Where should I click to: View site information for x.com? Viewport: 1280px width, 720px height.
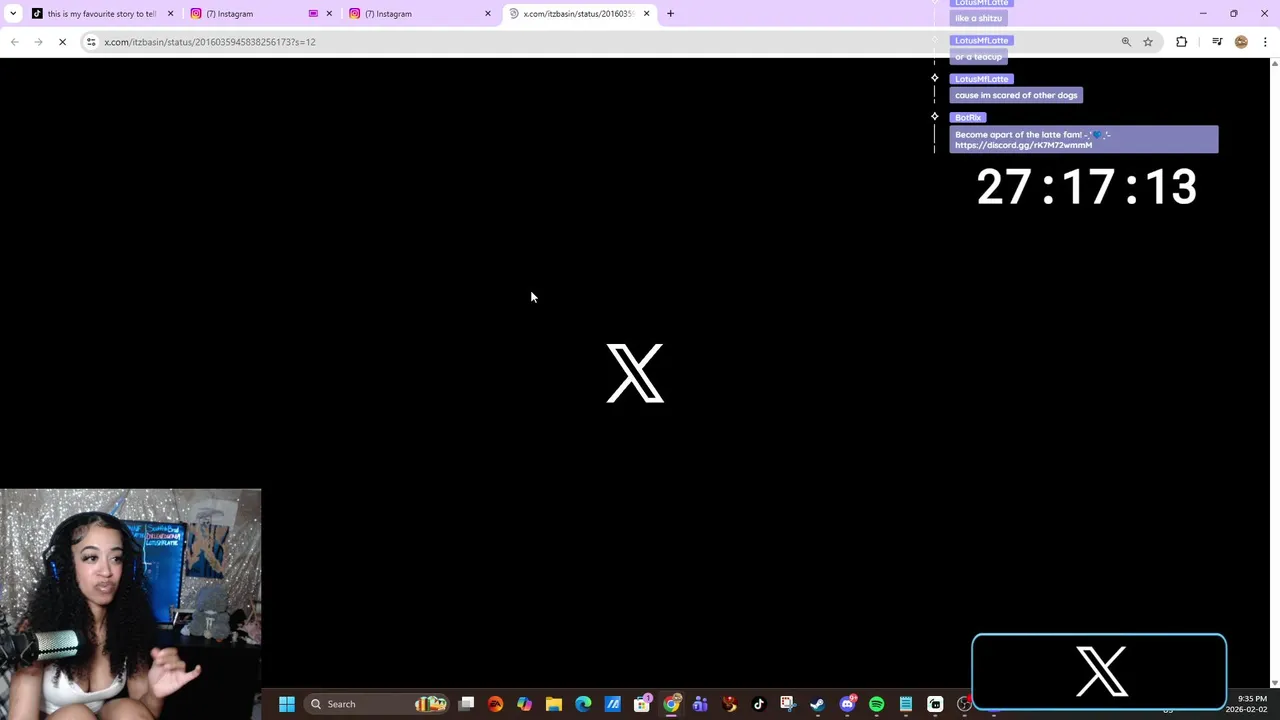(91, 42)
